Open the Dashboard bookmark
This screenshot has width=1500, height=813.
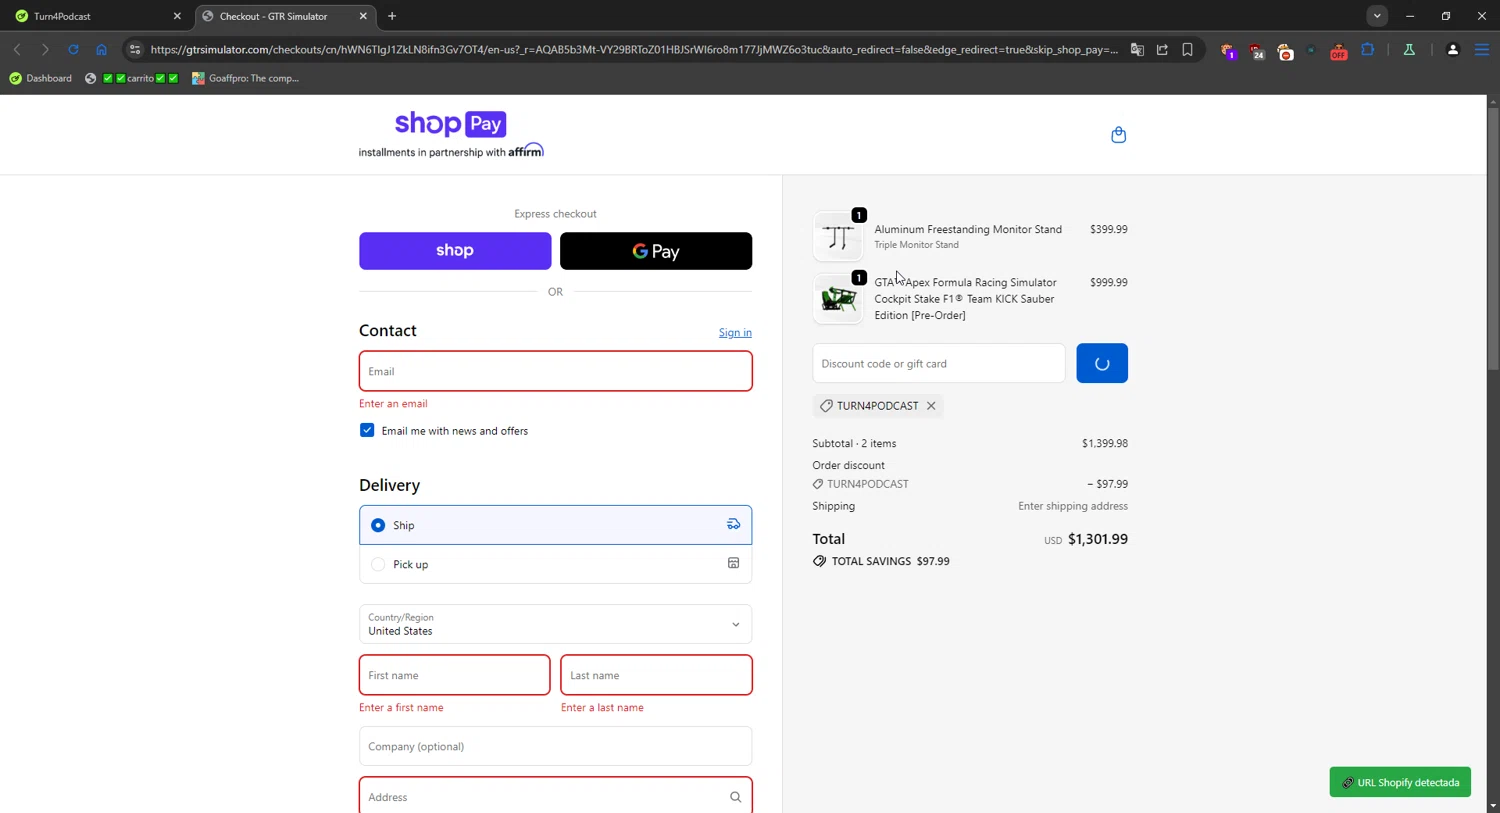click(41, 78)
